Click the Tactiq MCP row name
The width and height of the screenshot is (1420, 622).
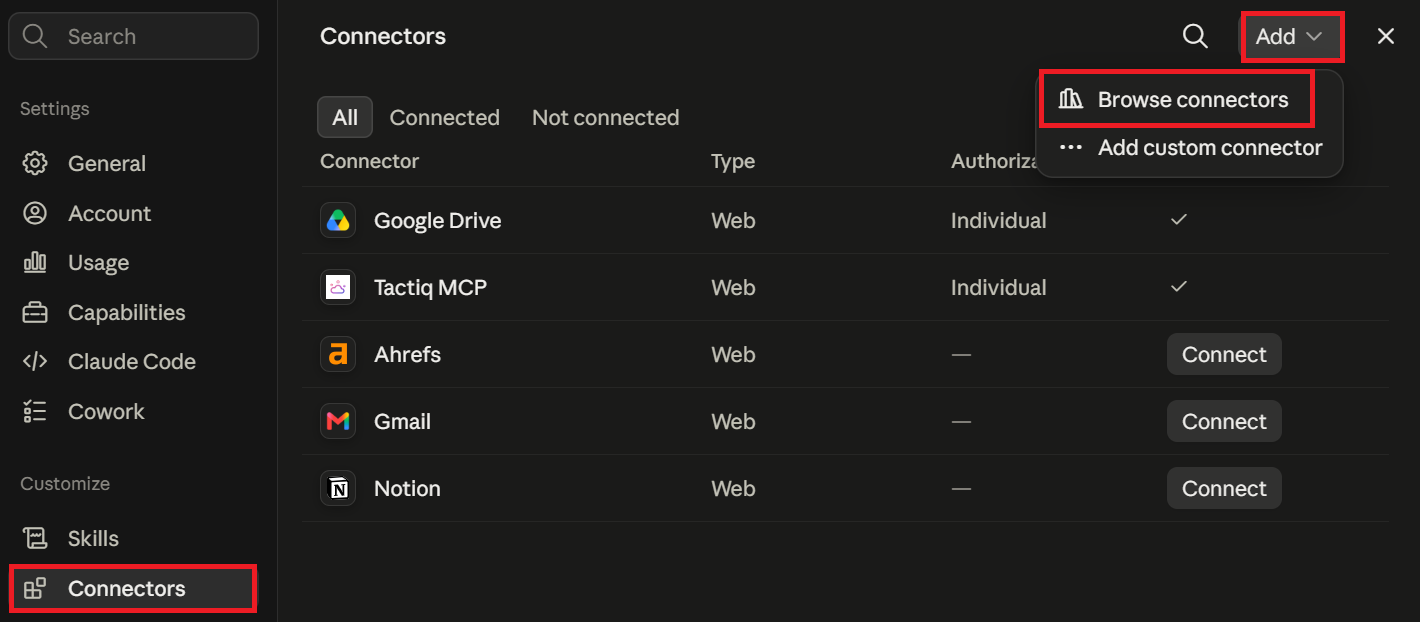tap(430, 287)
